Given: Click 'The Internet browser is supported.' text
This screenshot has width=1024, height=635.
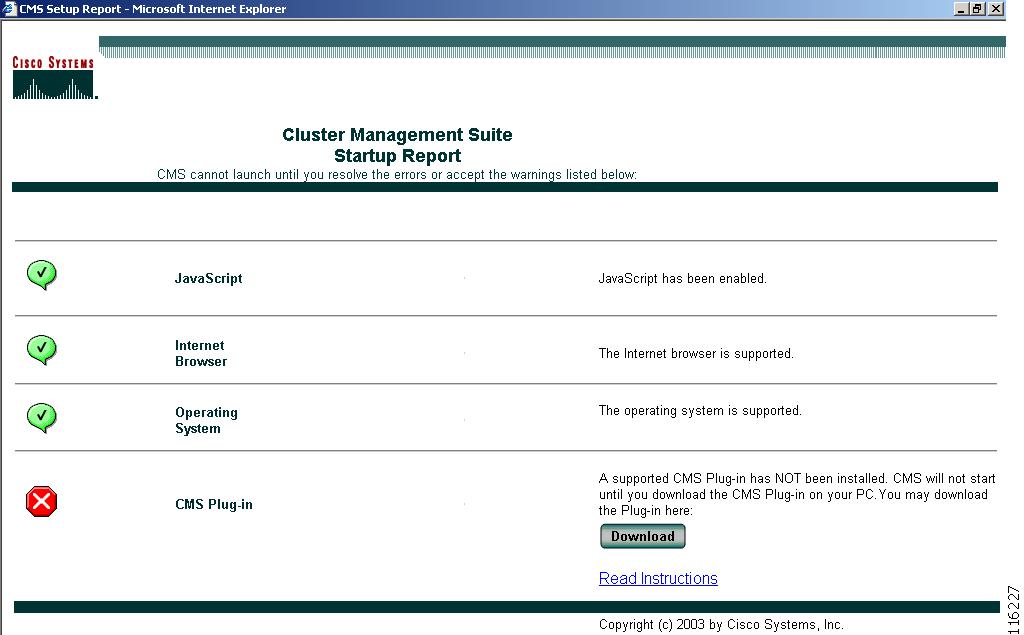Looking at the screenshot, I should 696,353.
